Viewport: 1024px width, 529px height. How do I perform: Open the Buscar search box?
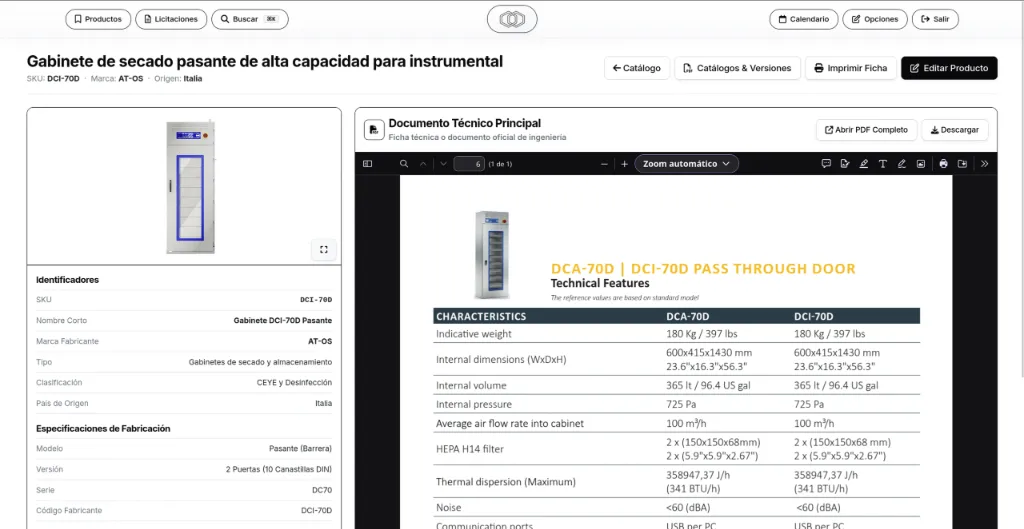(x=249, y=20)
